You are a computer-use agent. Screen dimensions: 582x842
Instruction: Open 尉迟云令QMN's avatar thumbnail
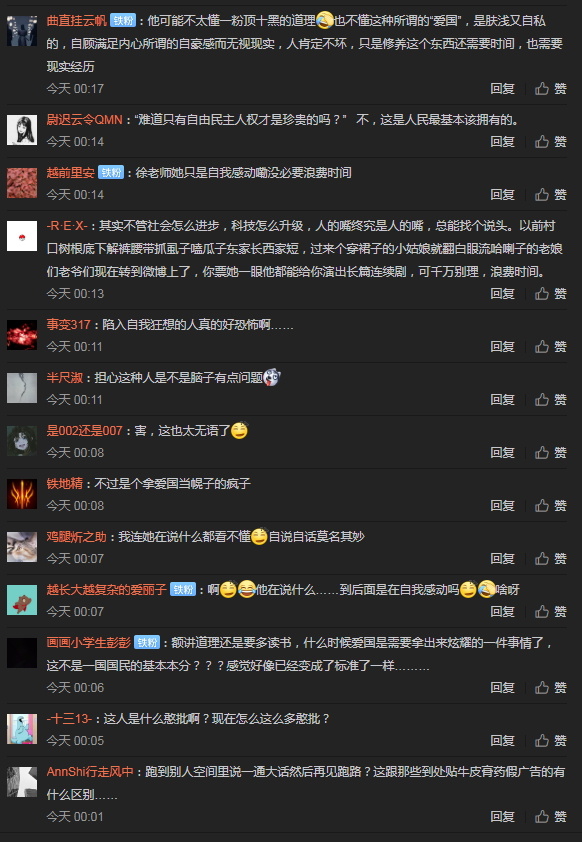pos(22,130)
